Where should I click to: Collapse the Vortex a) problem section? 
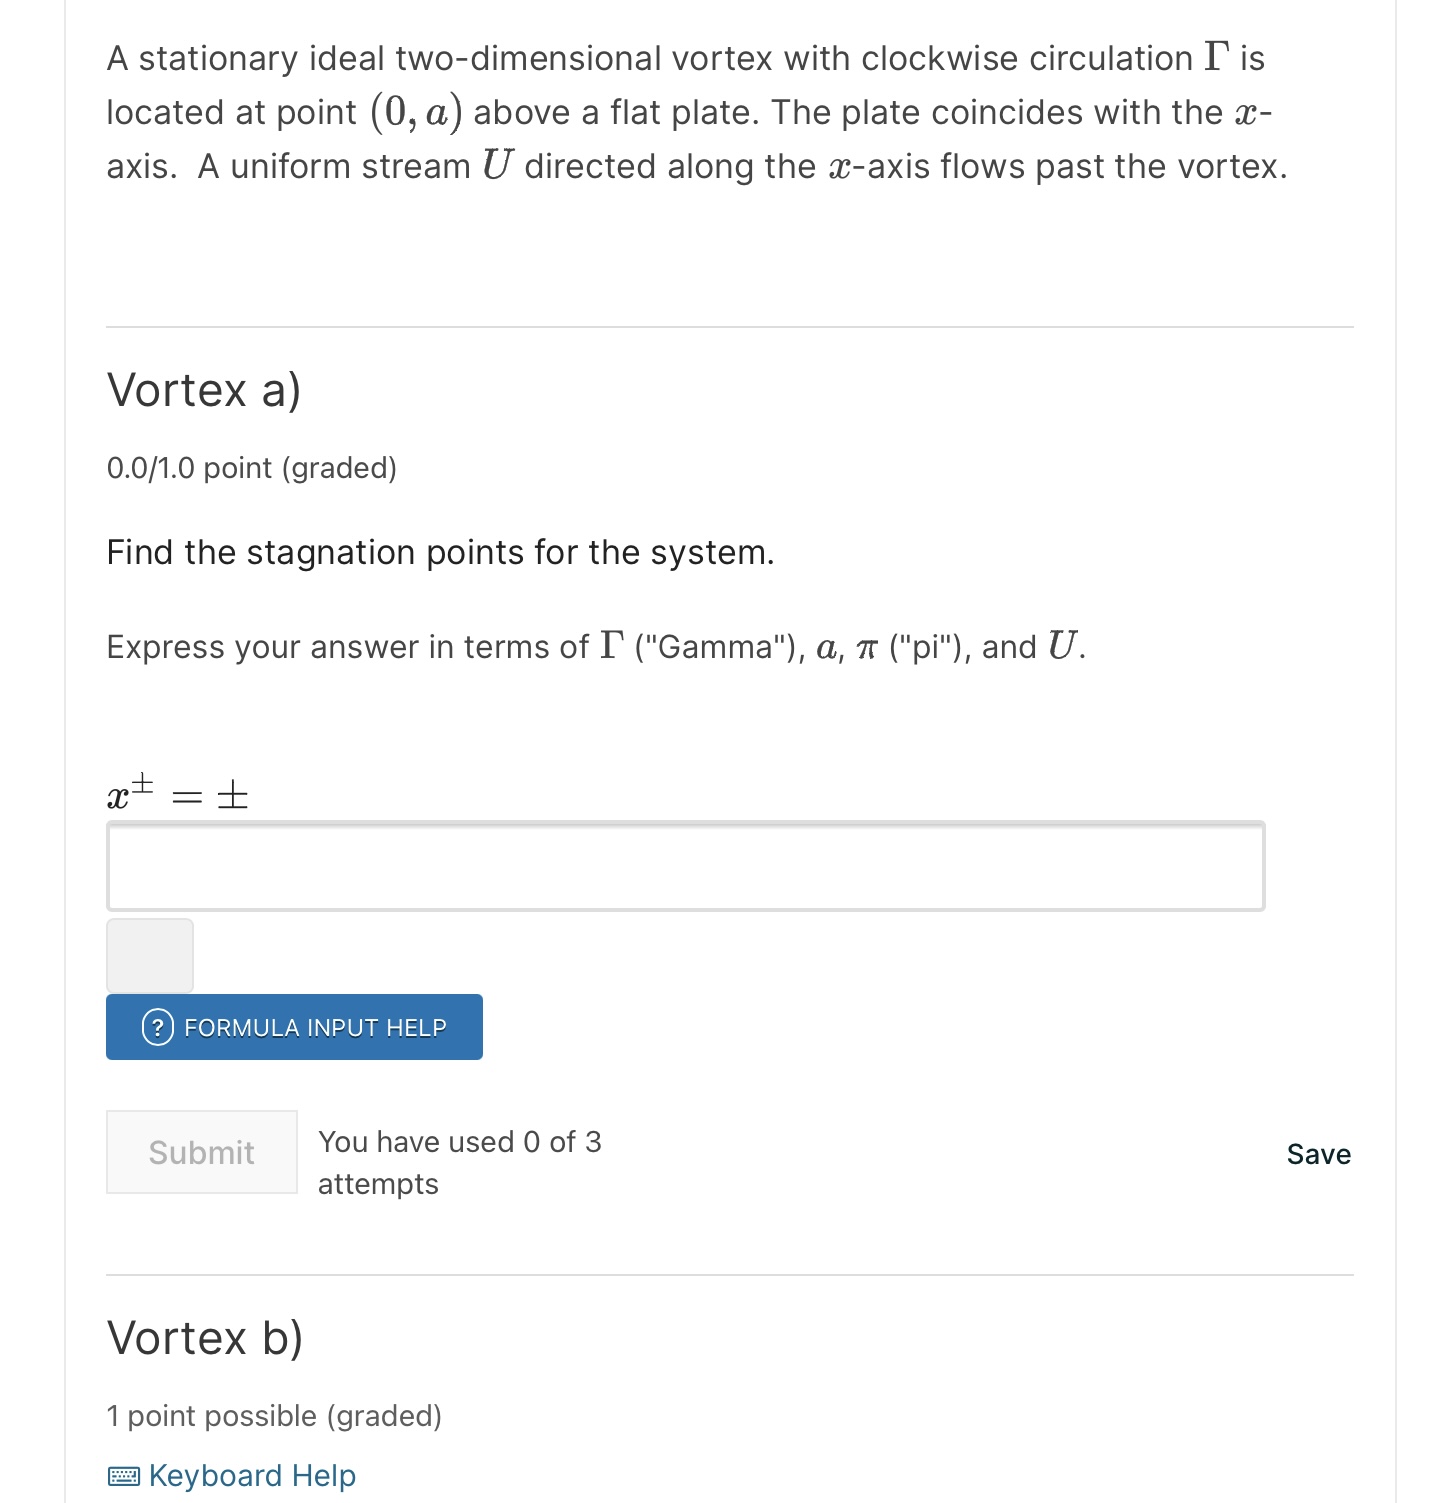203,389
